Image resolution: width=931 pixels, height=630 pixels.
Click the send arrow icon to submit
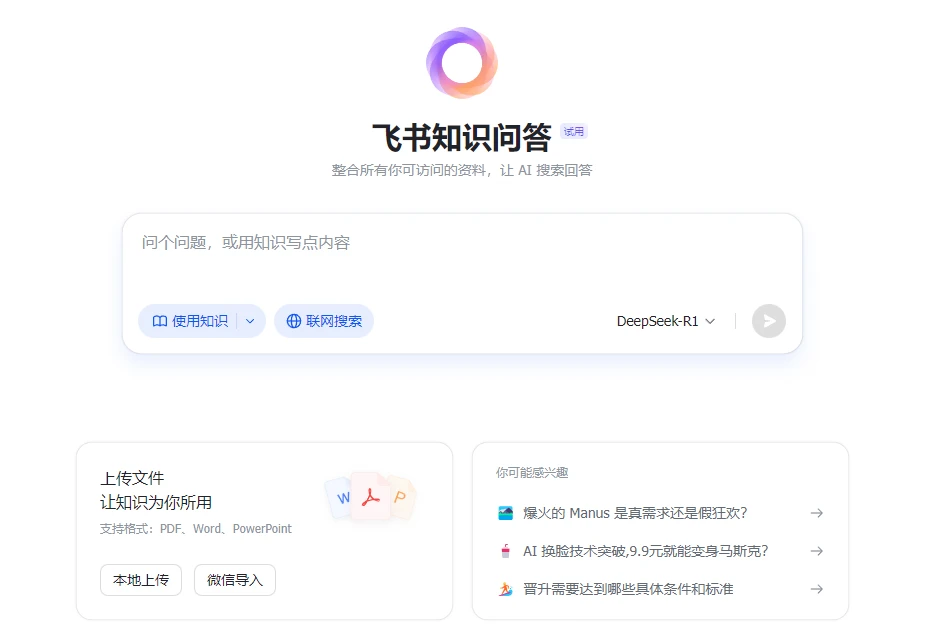[768, 321]
